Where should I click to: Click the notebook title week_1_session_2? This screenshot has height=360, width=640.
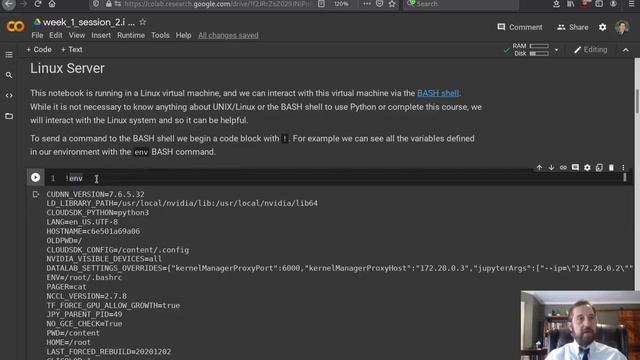point(88,22)
